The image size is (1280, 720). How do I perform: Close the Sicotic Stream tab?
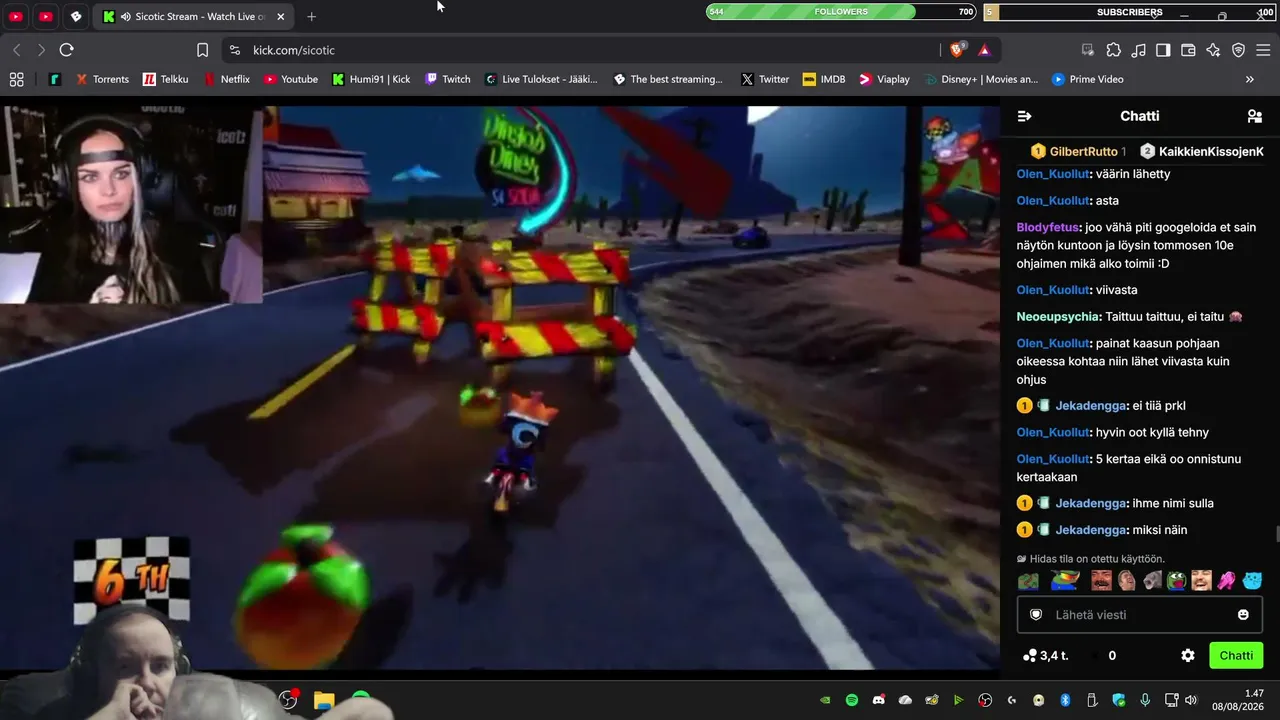tap(281, 17)
